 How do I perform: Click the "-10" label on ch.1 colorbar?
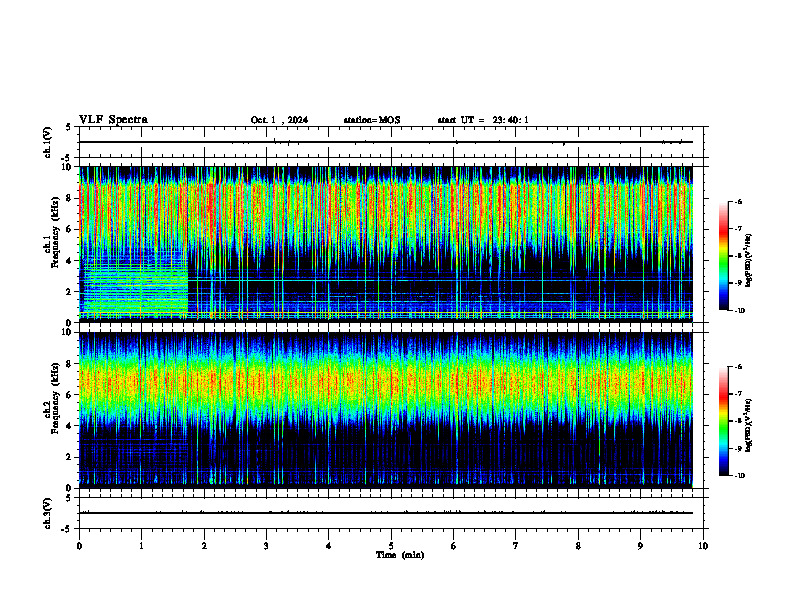(x=739, y=311)
